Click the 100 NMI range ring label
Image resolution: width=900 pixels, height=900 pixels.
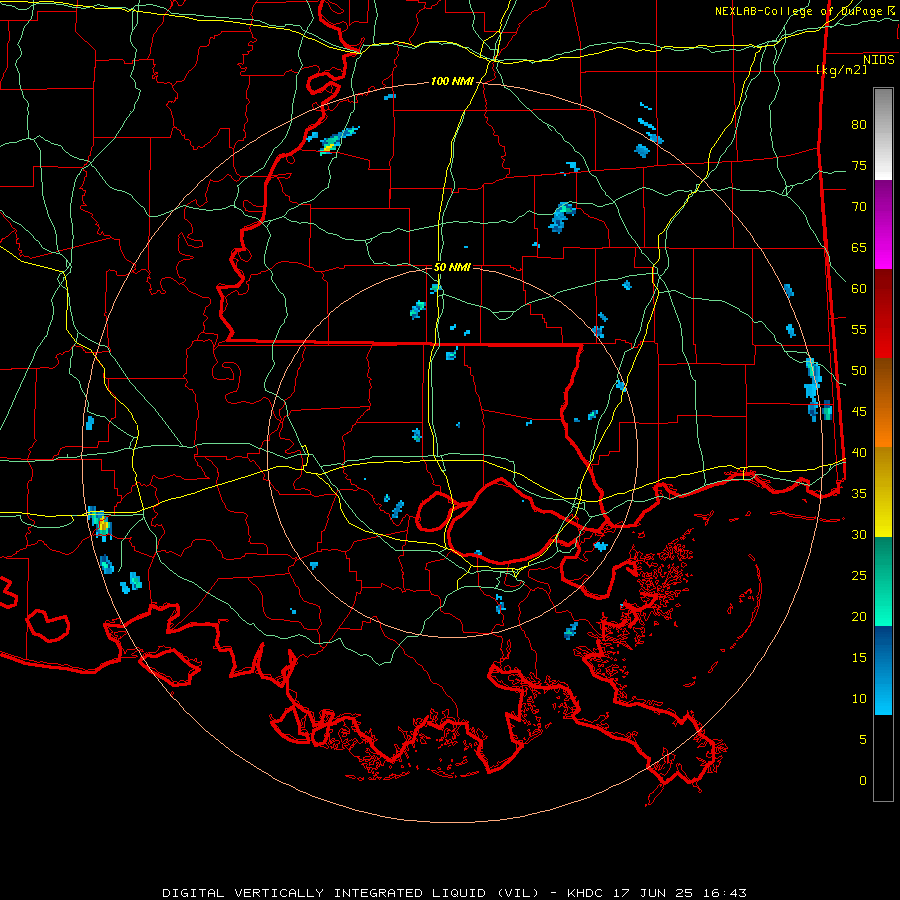[x=452, y=82]
